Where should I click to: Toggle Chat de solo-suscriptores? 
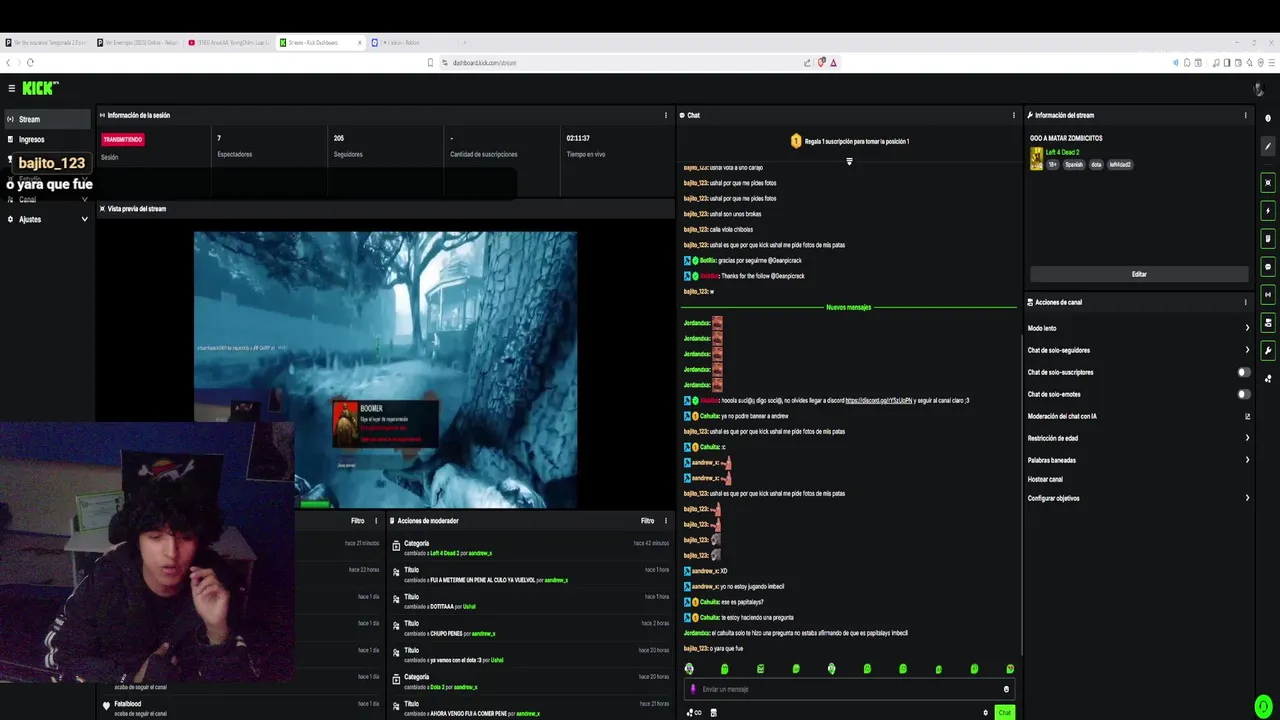1243,372
